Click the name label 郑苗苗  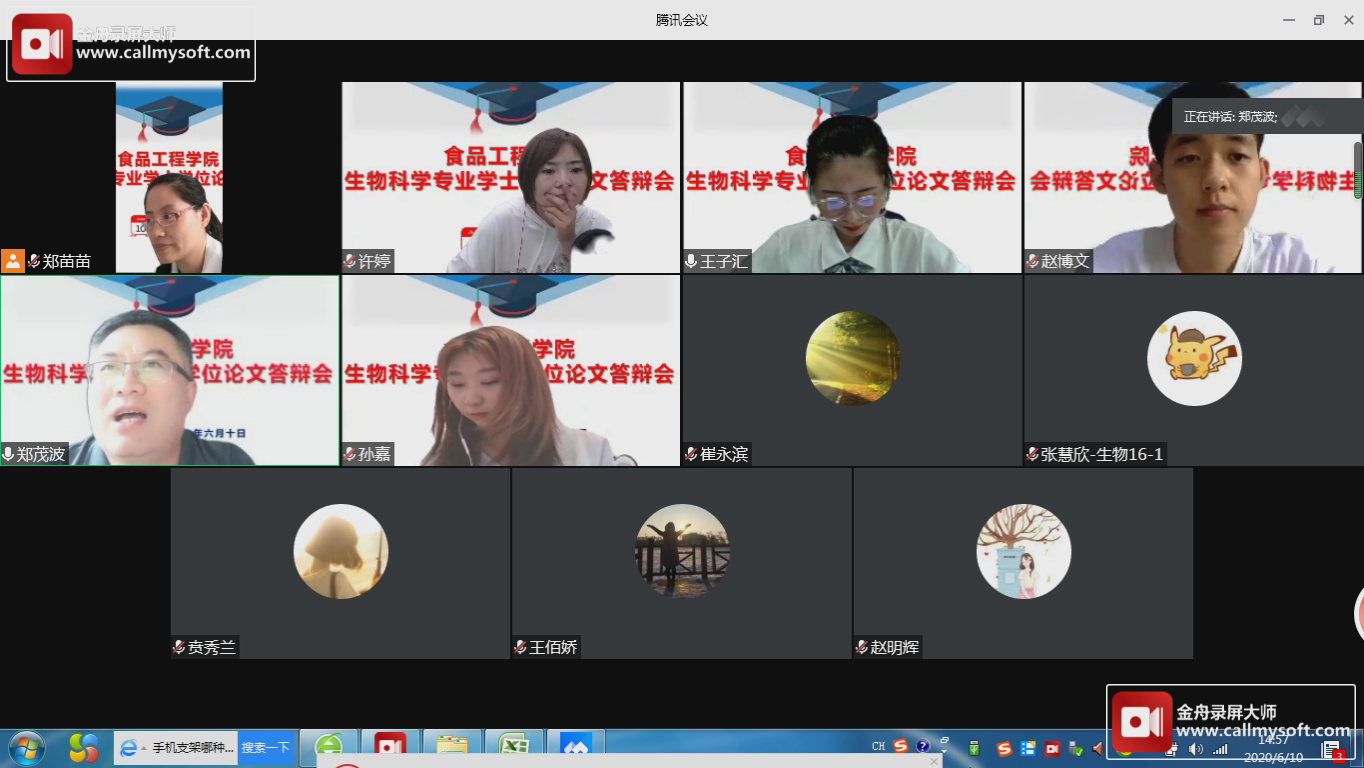click(x=67, y=261)
